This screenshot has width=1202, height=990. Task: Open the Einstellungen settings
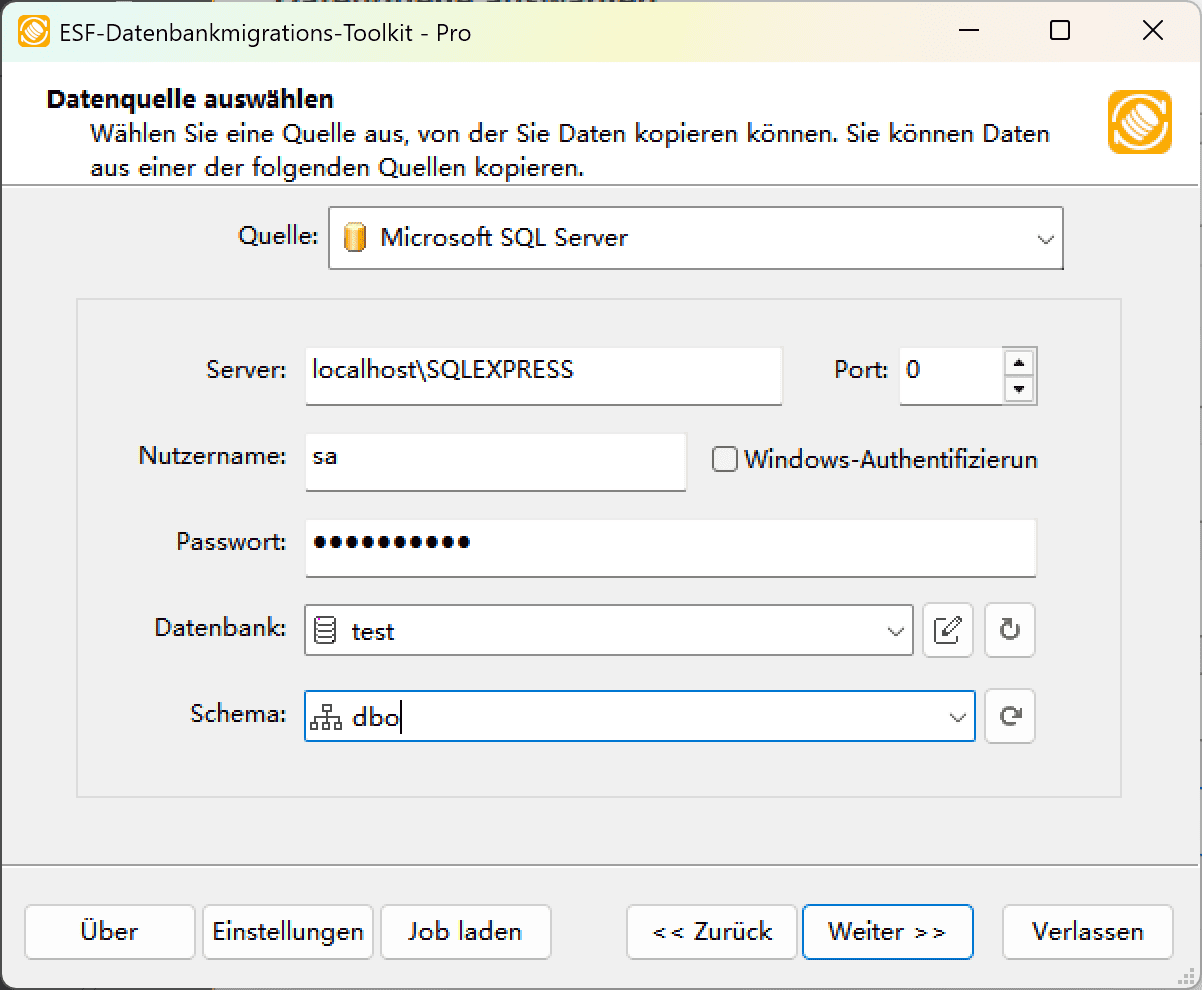tap(287, 931)
